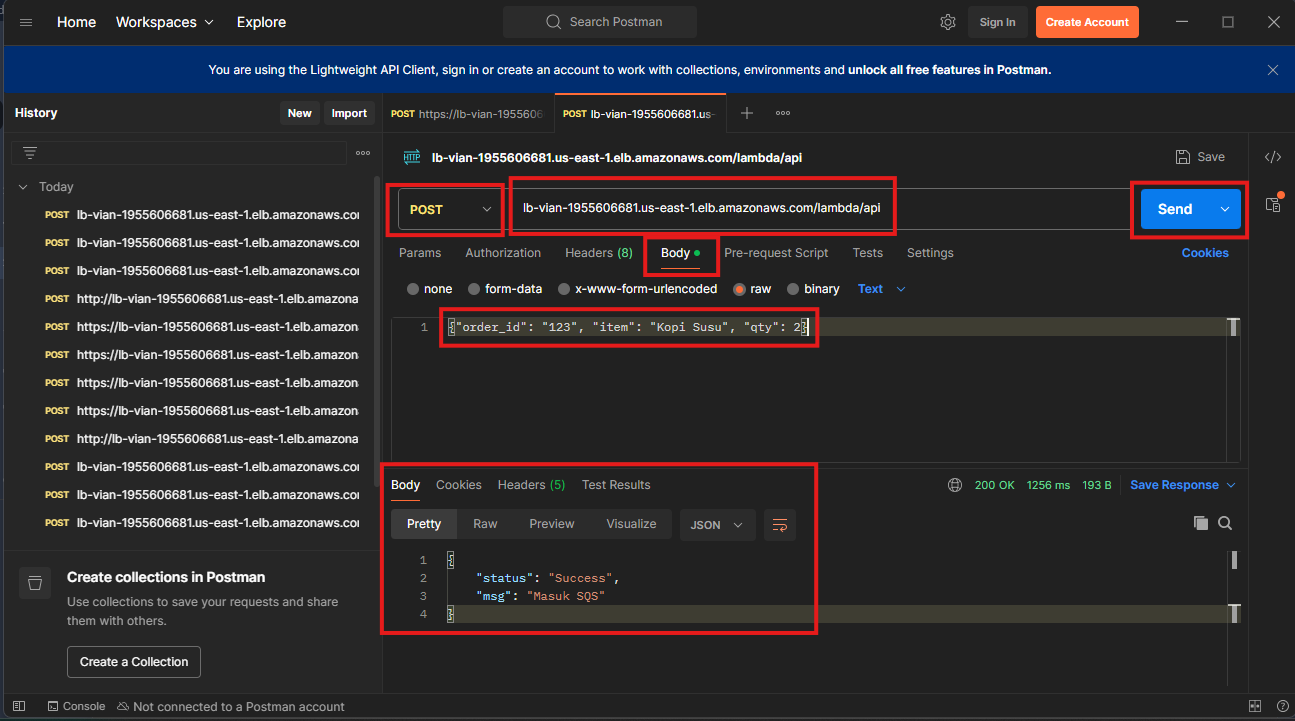Open the settings gear icon

point(948,22)
